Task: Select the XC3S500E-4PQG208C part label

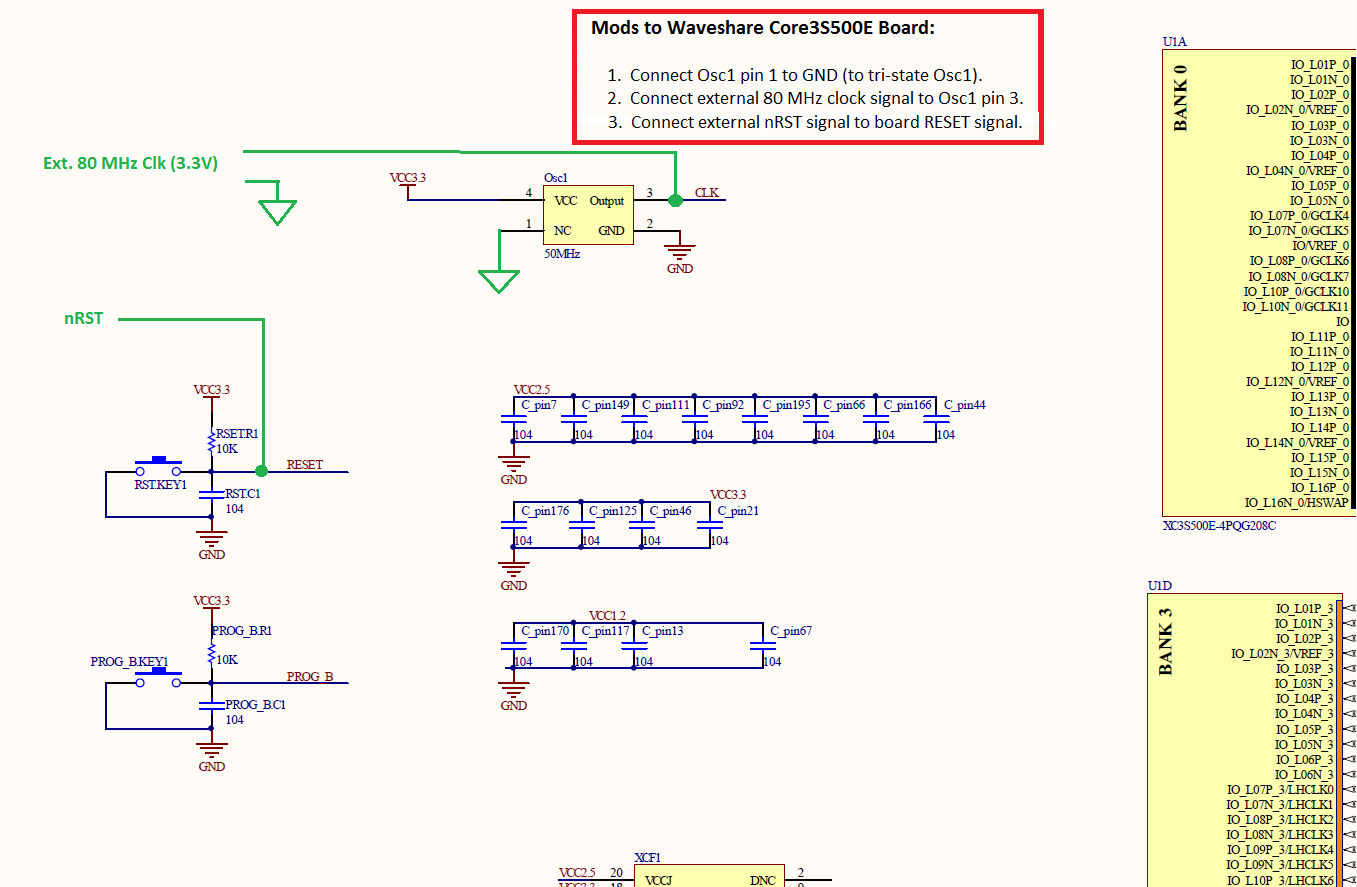Action: [1218, 527]
